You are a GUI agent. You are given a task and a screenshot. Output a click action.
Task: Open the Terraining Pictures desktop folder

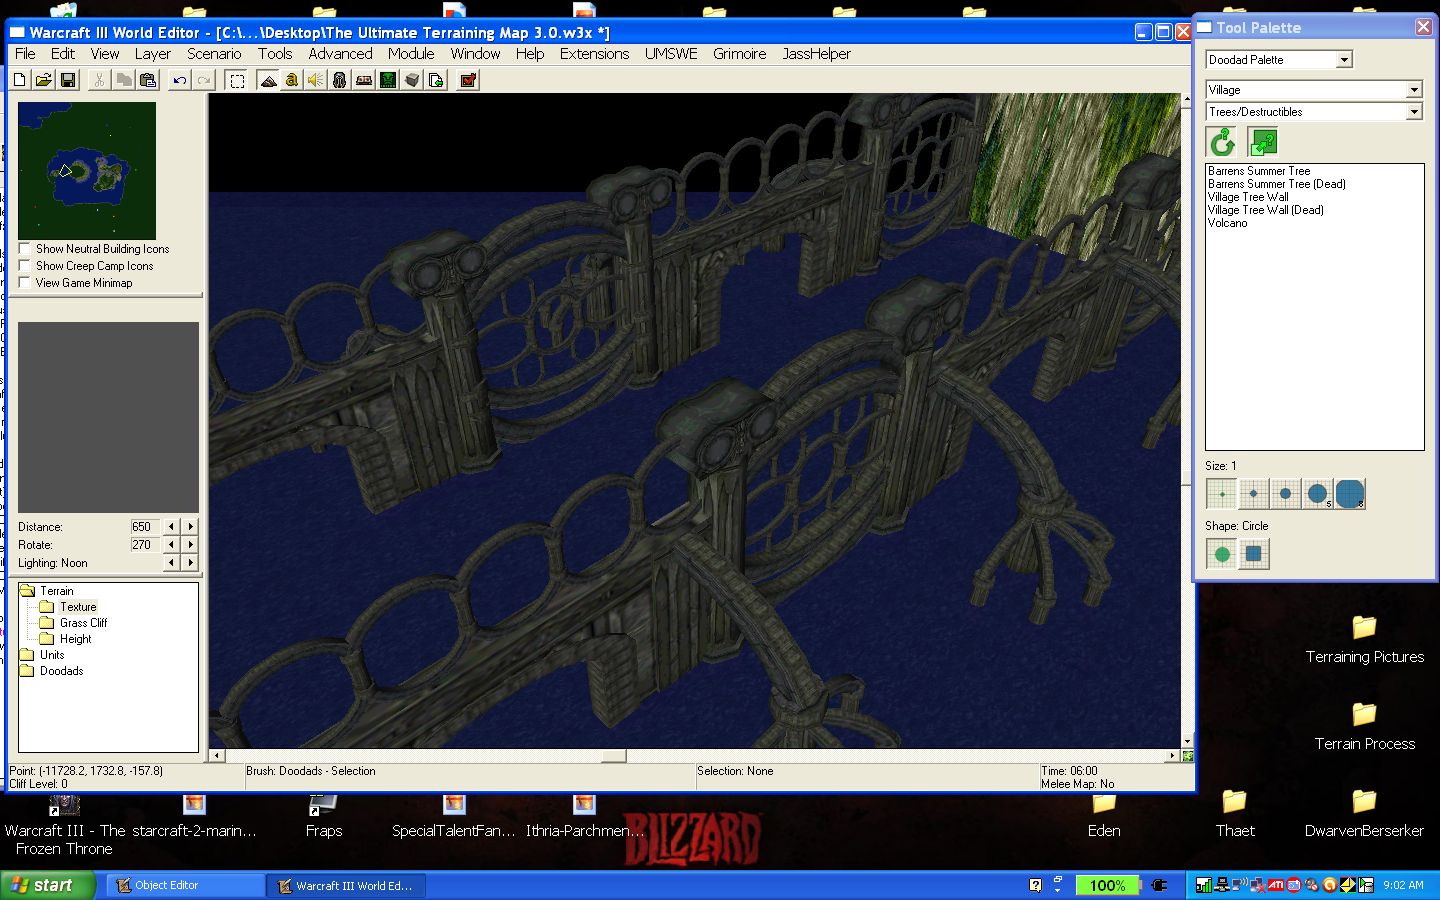(1364, 641)
